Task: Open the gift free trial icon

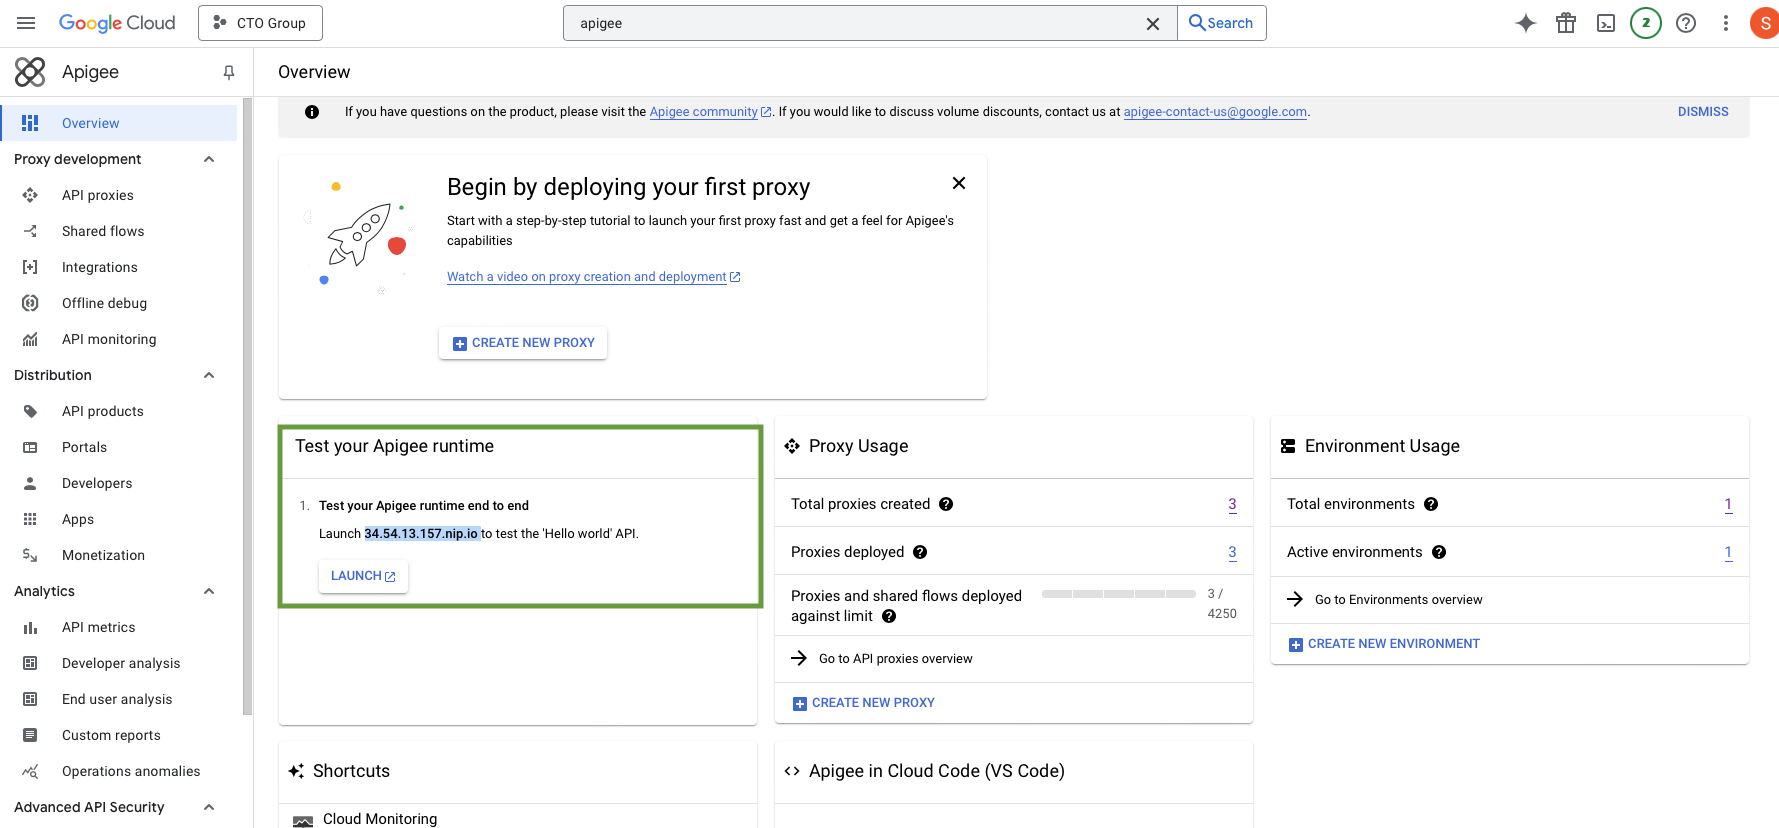Action: coord(1566,23)
